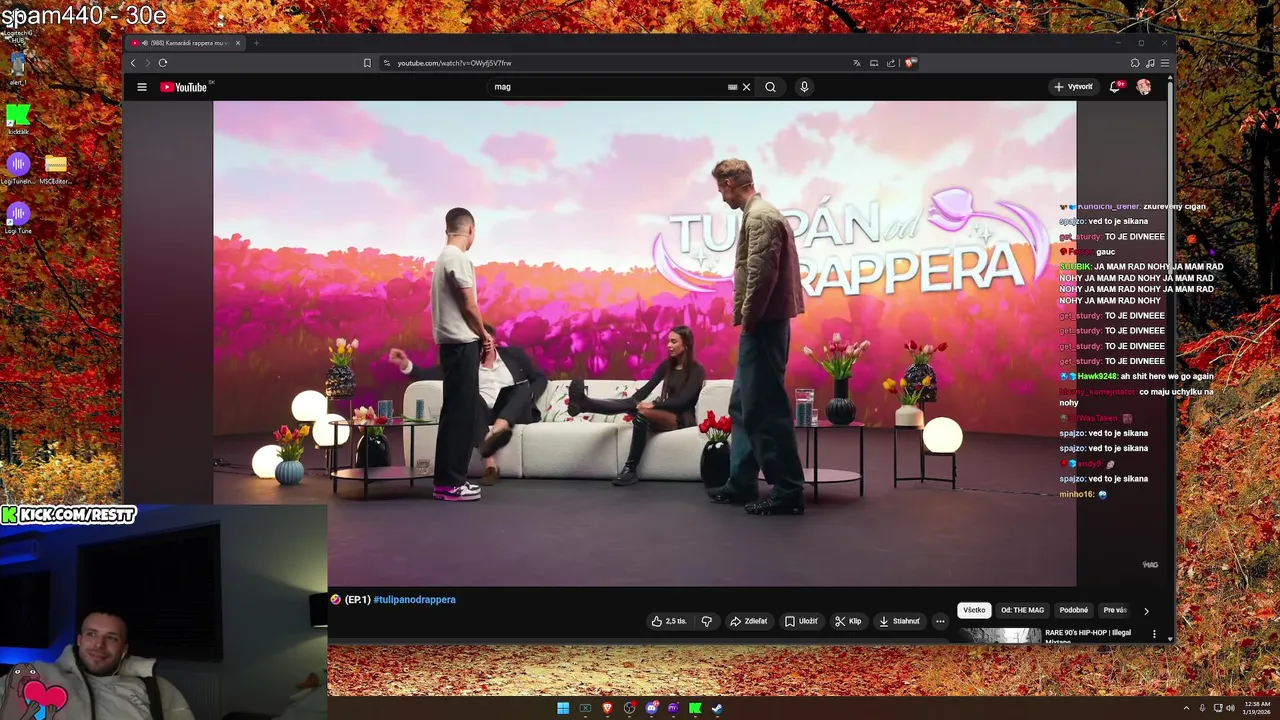Open Brave browser from the taskbar

[607, 708]
